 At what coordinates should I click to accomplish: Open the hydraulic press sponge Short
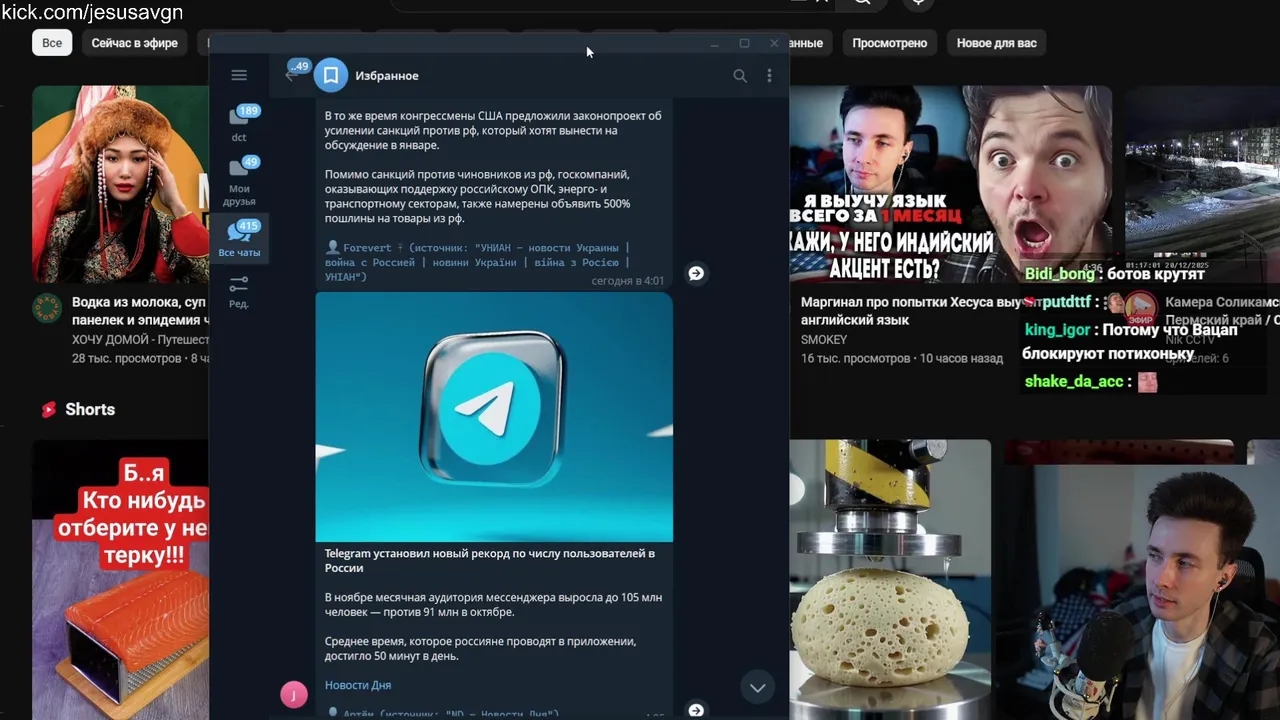[x=890, y=580]
